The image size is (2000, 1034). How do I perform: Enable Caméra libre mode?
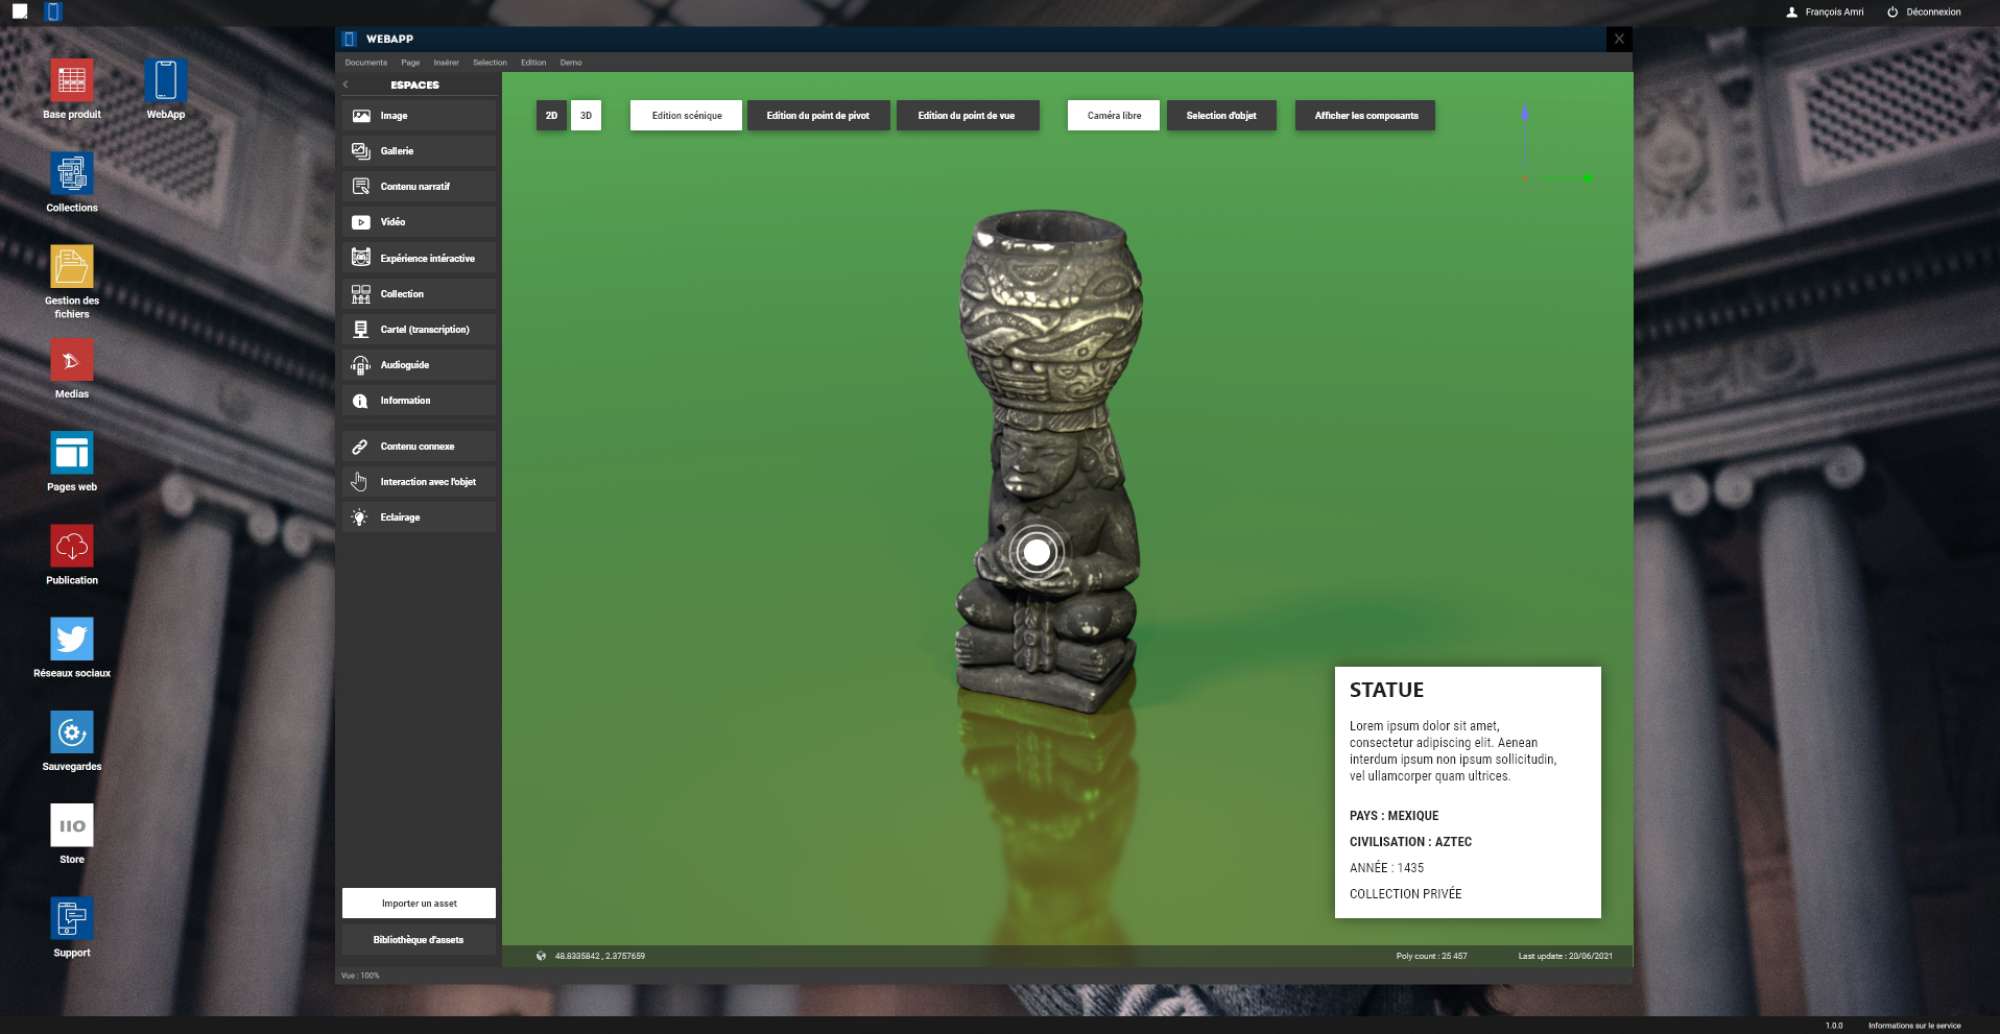[x=1113, y=116]
